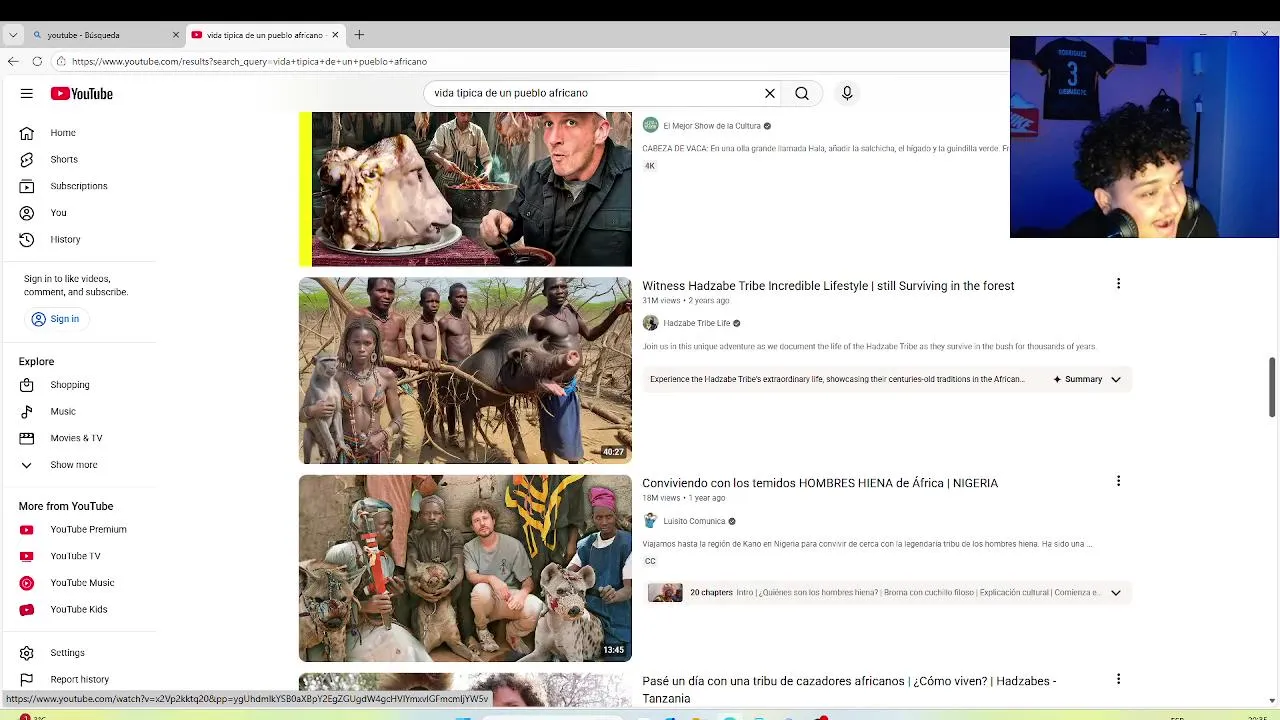Click the 40:27 duration on Hadzabe thumbnail
The width and height of the screenshot is (1280, 720).
point(613,452)
